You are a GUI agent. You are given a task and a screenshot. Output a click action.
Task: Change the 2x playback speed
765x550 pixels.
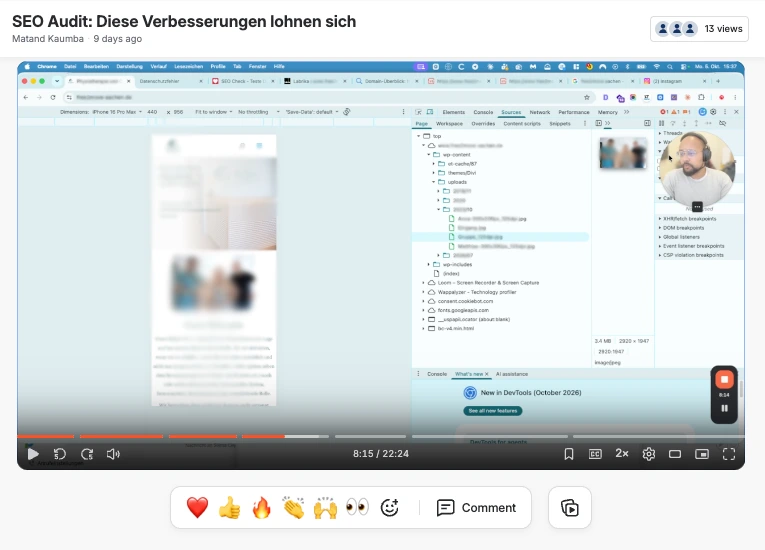[622, 453]
